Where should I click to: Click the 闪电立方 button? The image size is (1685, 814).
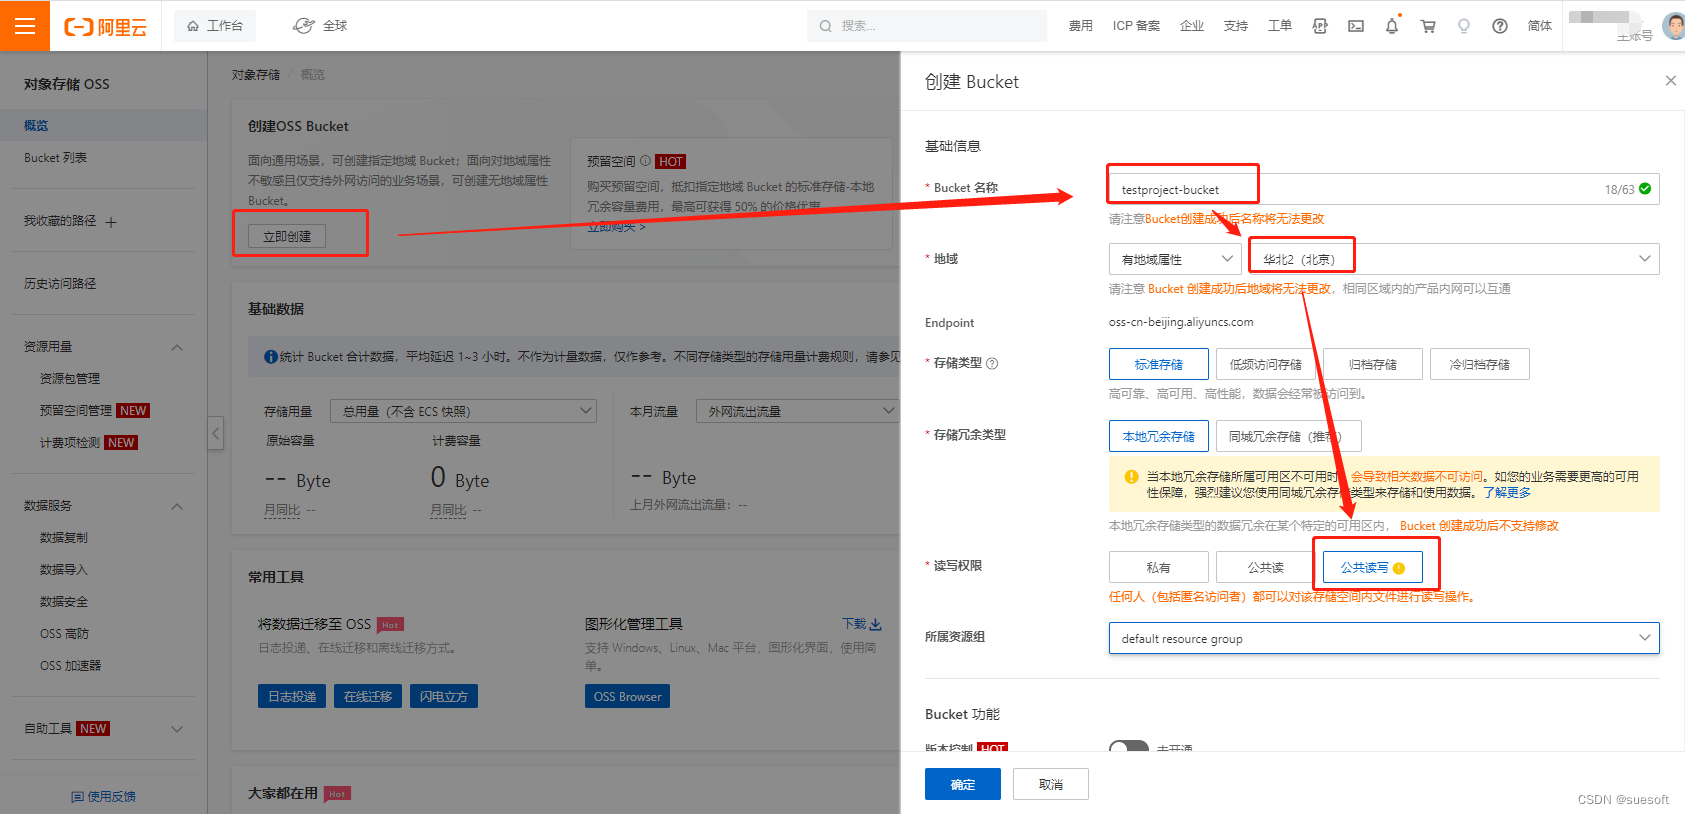click(444, 696)
